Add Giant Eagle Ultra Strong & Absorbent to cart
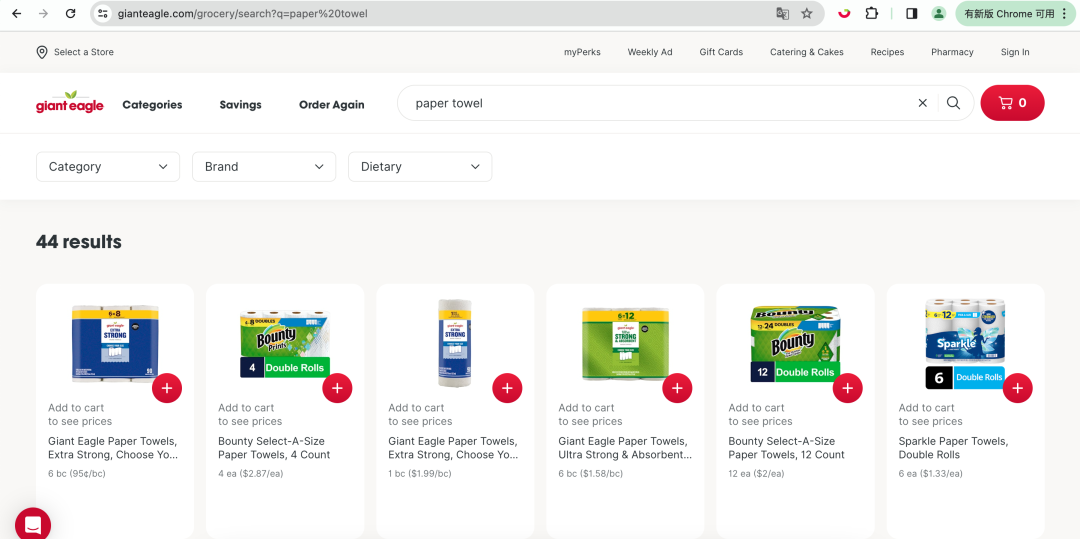 coord(677,388)
